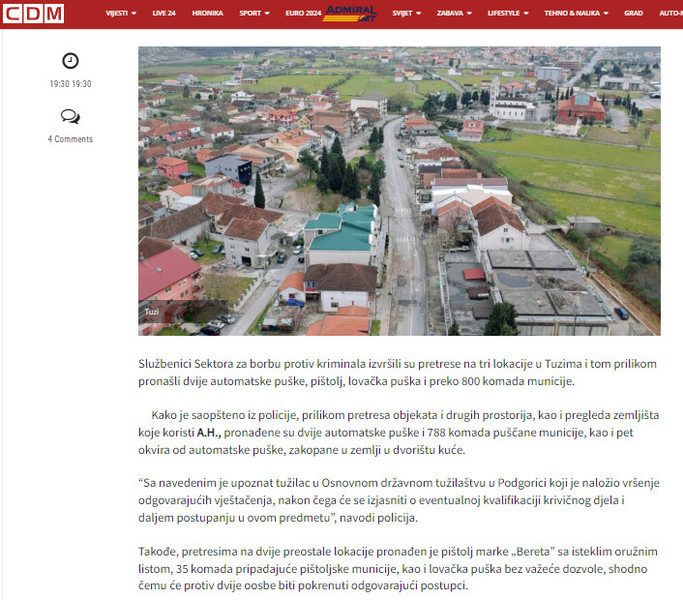
Task: Click the quote starting 'Sa navedenim je upoznat'
Action: click(x=399, y=500)
